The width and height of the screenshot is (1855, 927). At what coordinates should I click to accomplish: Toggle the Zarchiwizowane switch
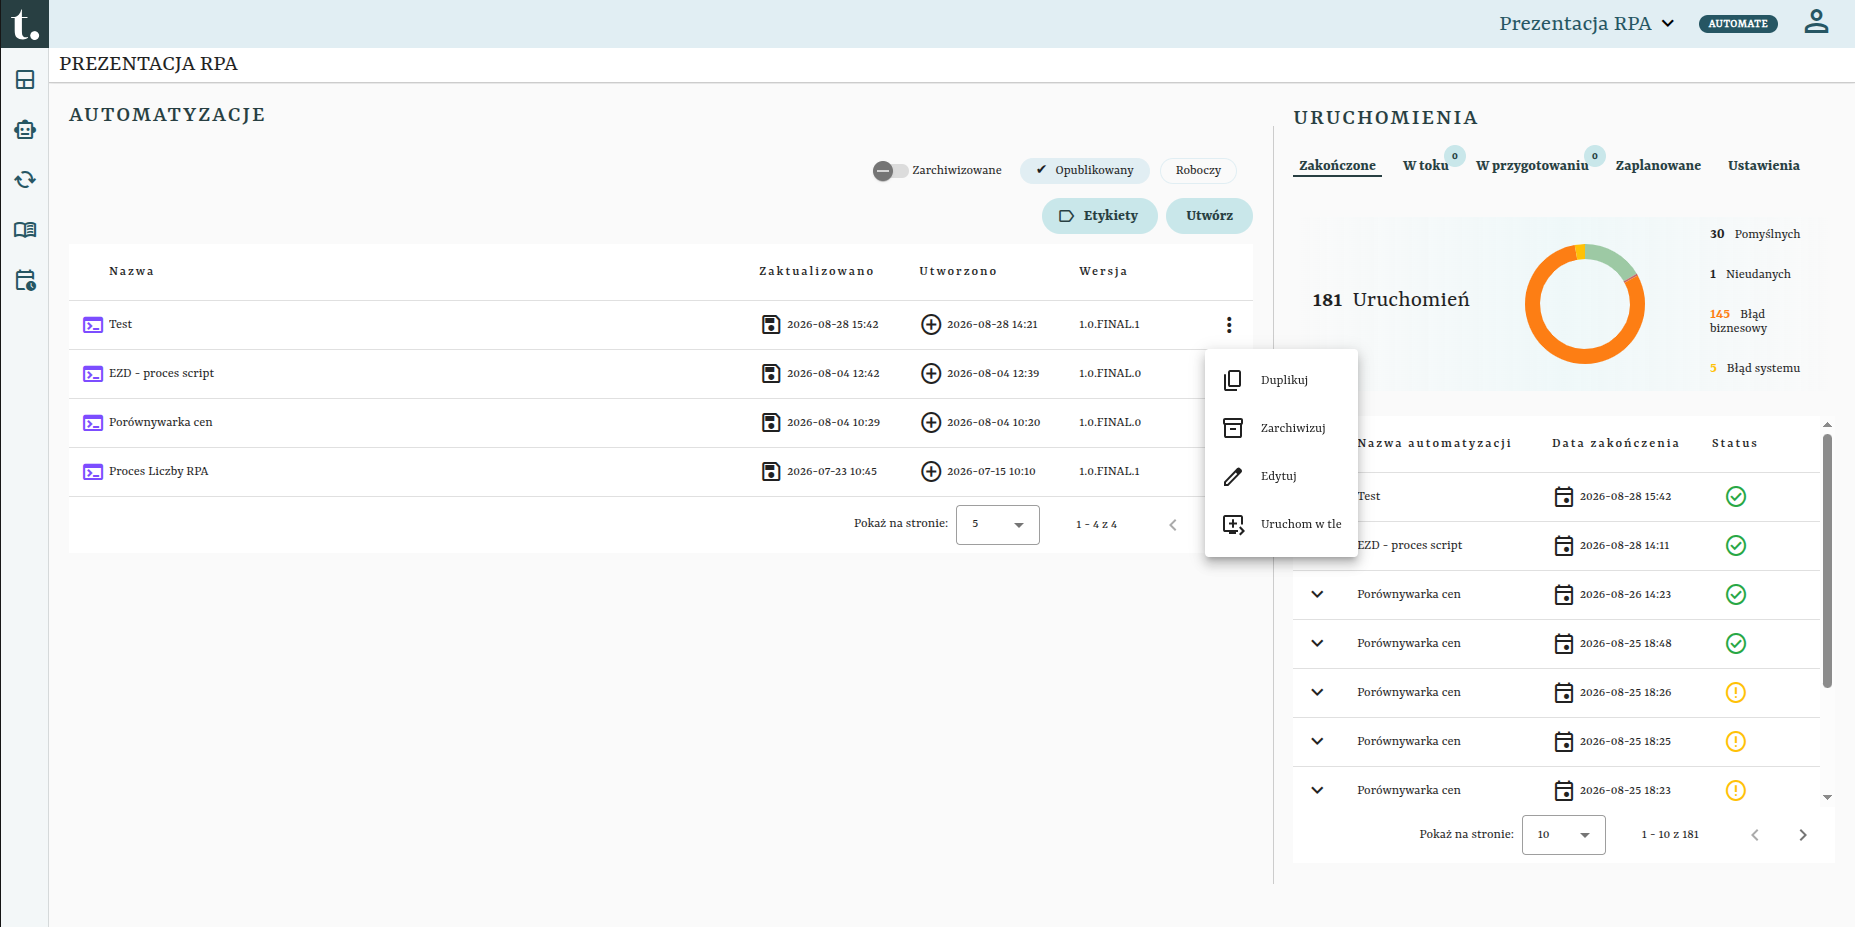[890, 171]
